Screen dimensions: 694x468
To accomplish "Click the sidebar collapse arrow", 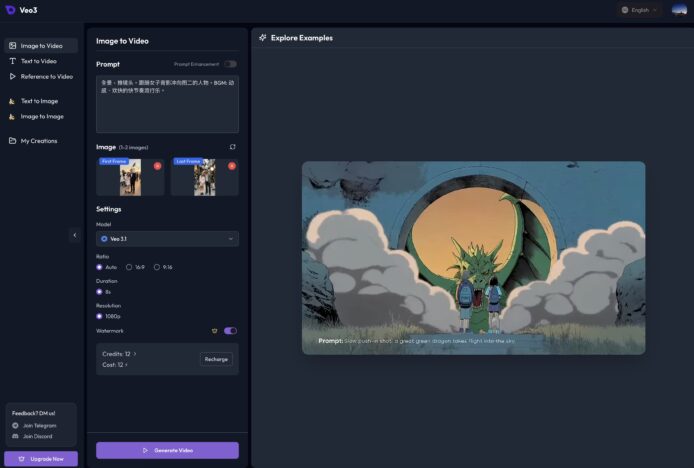I will tap(74, 235).
